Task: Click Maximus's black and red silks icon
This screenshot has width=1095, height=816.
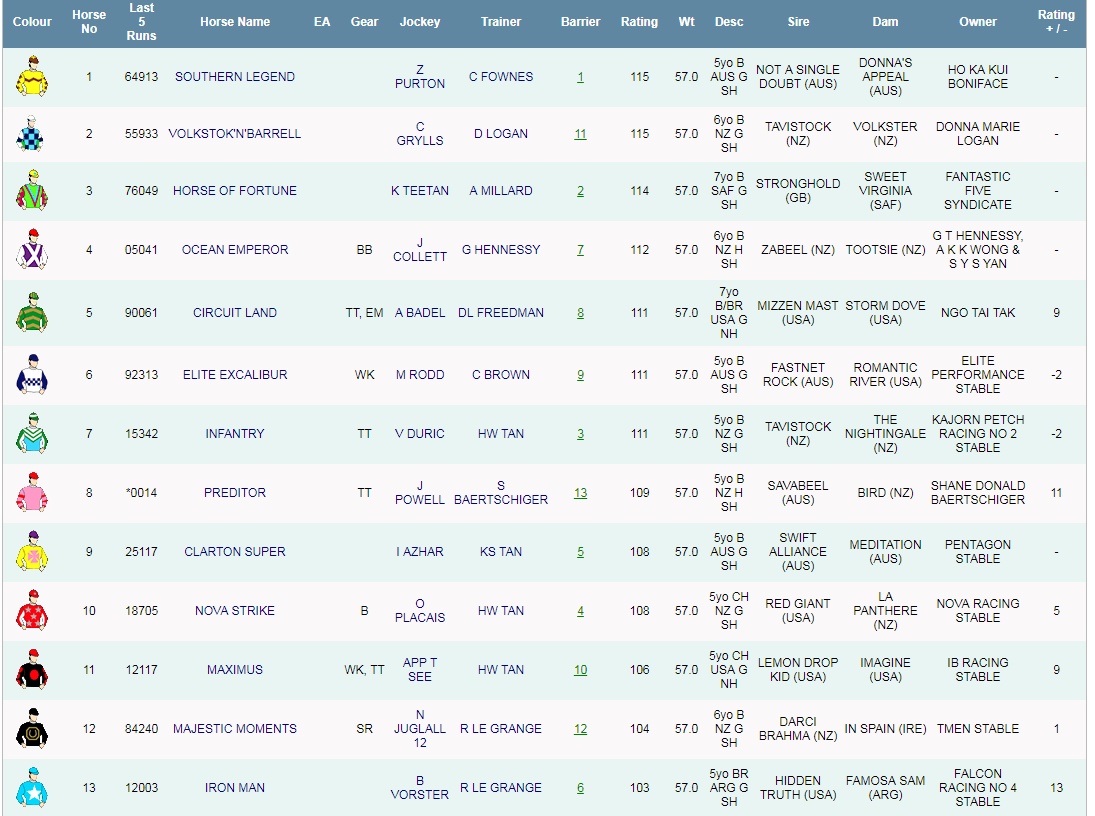Action: [x=32, y=670]
